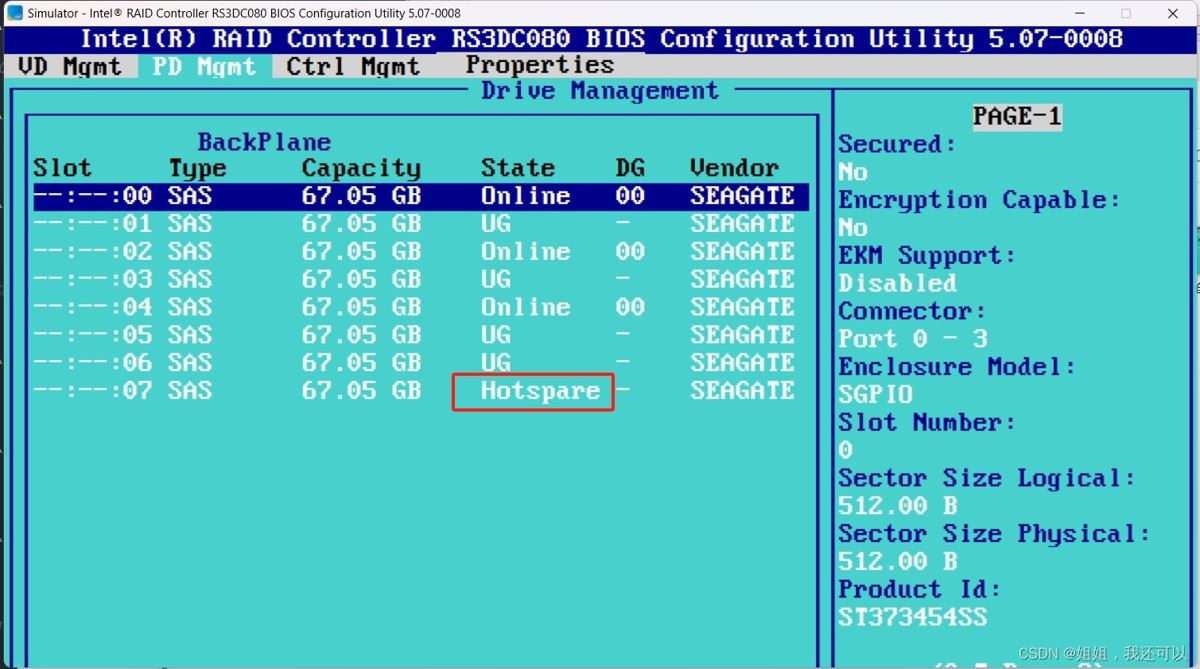
Task: Click the Connector label
Action: (912, 311)
